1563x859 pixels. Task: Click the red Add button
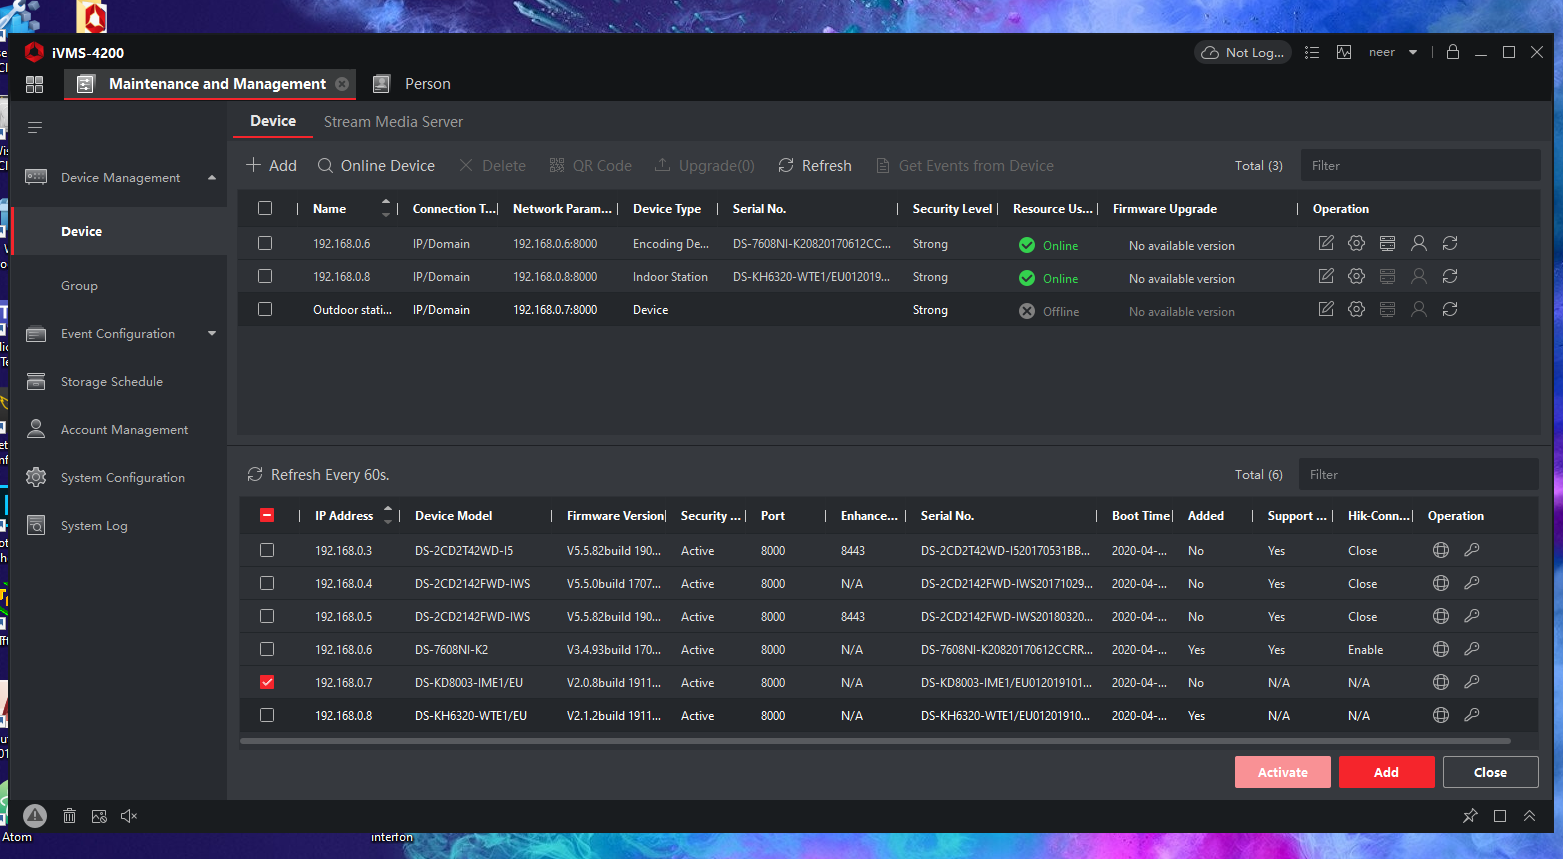1386,771
